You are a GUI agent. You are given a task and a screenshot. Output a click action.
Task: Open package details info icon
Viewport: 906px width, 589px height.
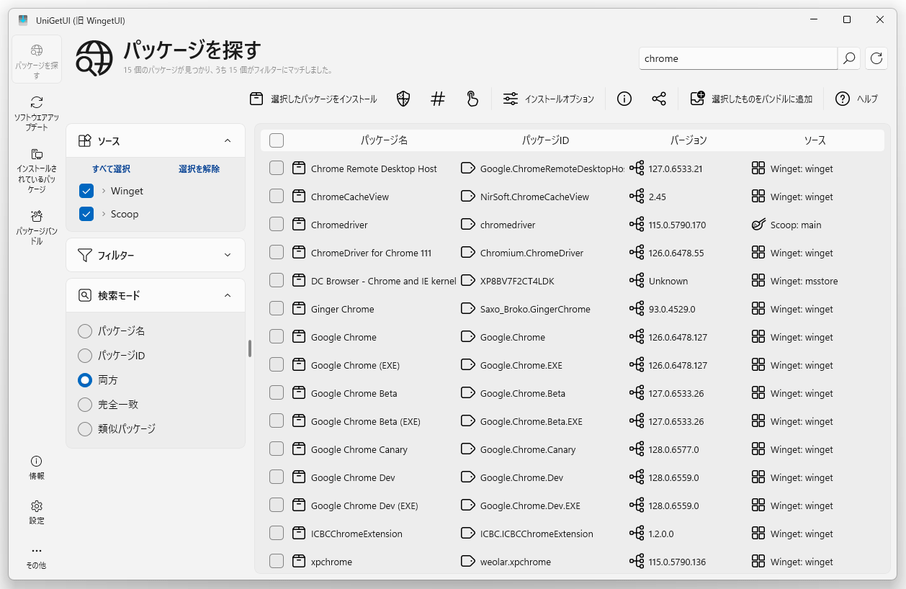click(x=624, y=99)
